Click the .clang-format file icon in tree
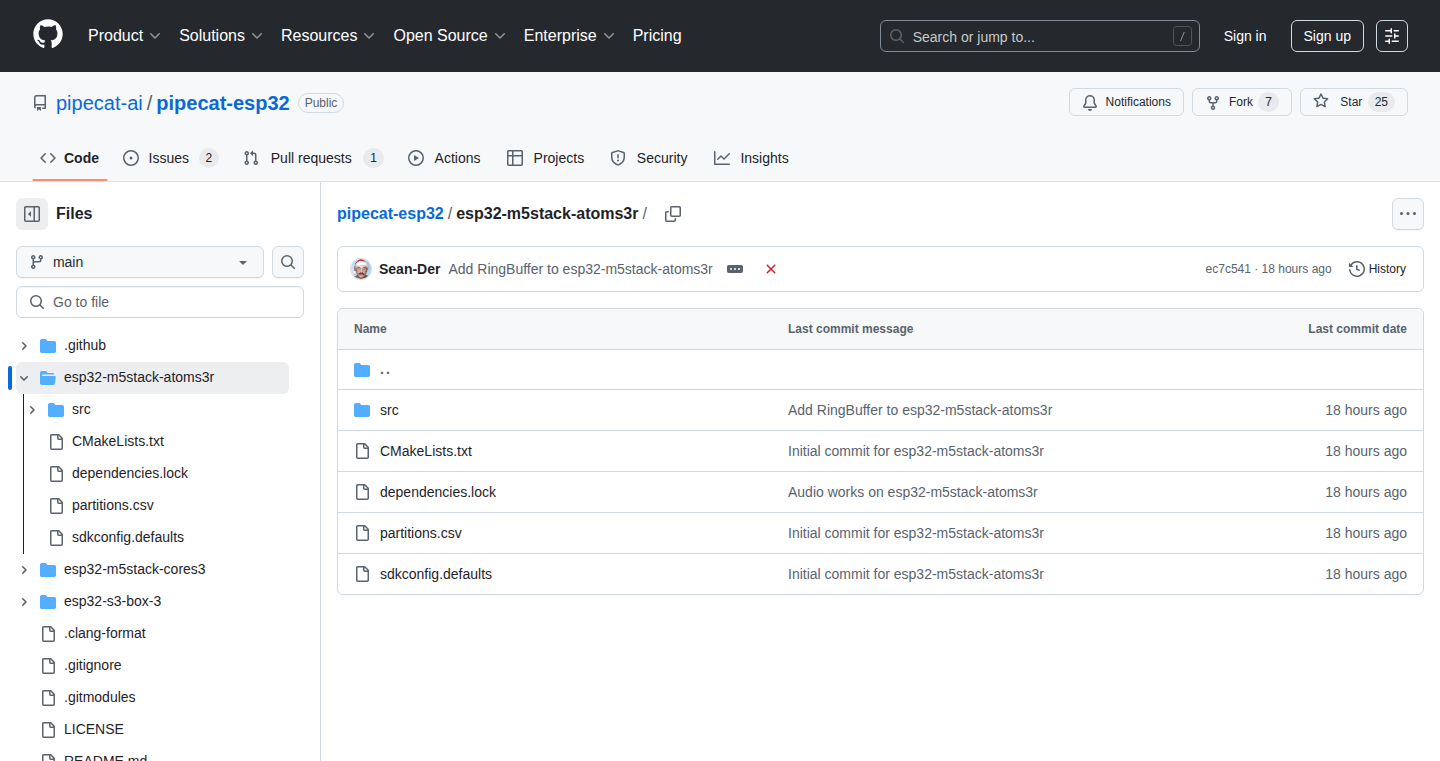The height and width of the screenshot is (761, 1440). [48, 634]
